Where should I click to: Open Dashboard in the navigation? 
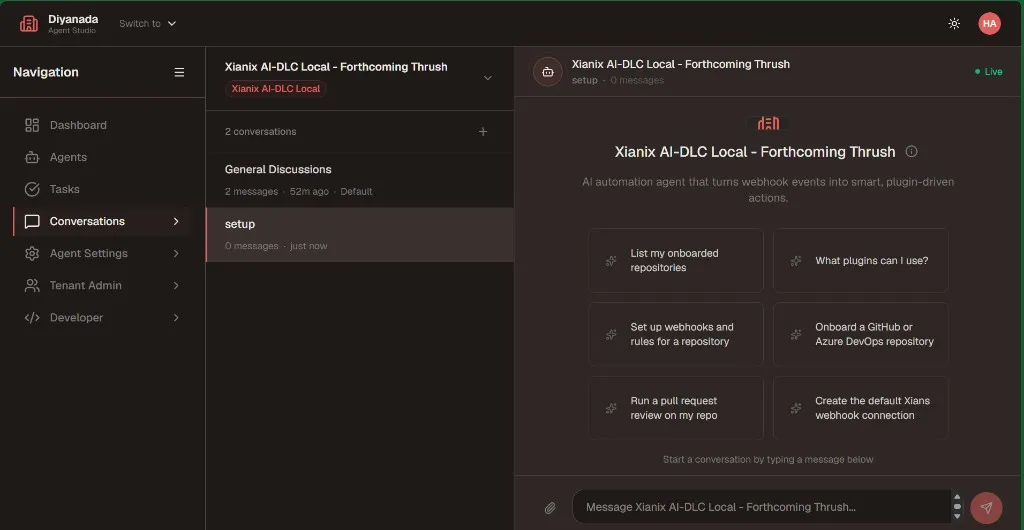click(x=102, y=125)
